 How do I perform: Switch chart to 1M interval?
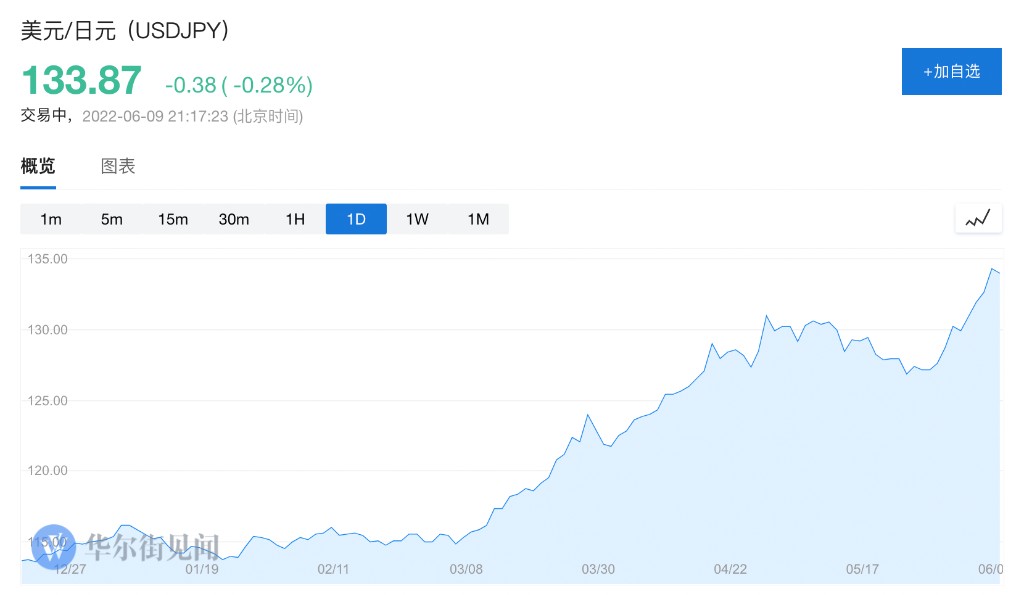click(478, 219)
